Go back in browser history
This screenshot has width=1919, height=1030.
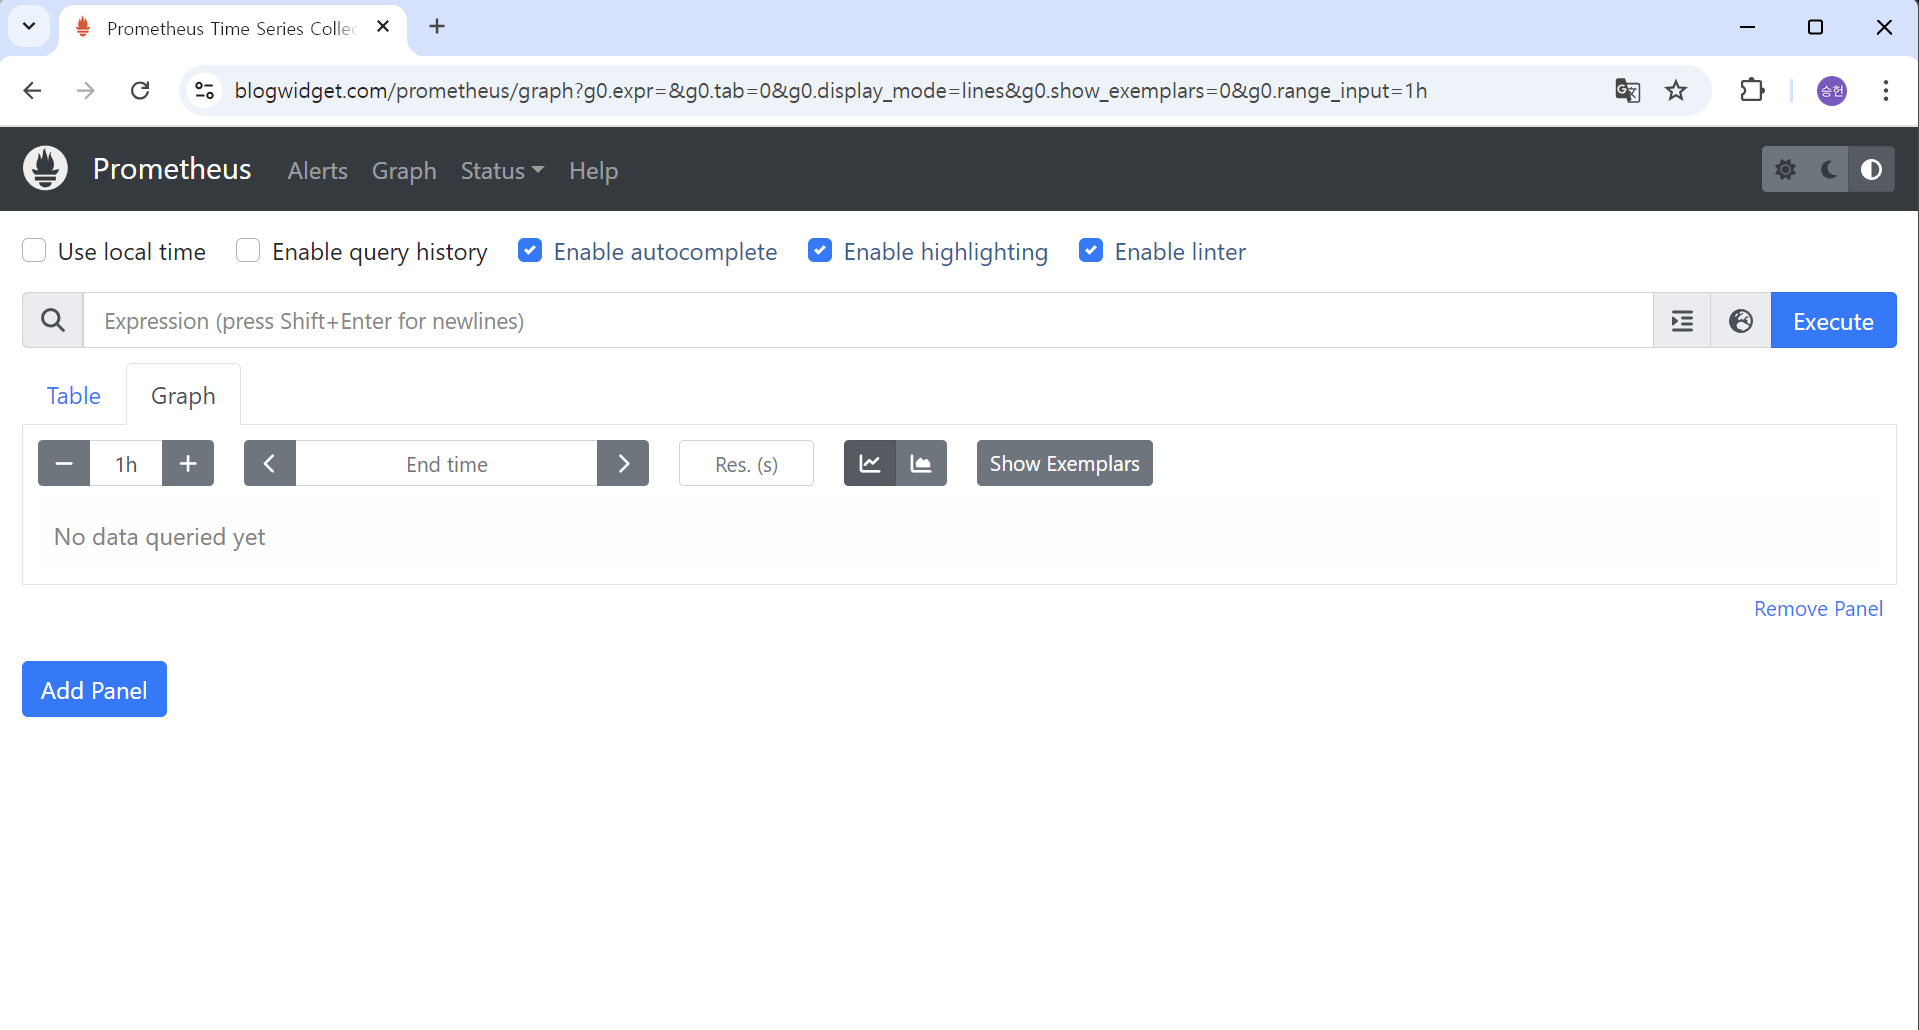pyautogui.click(x=32, y=91)
